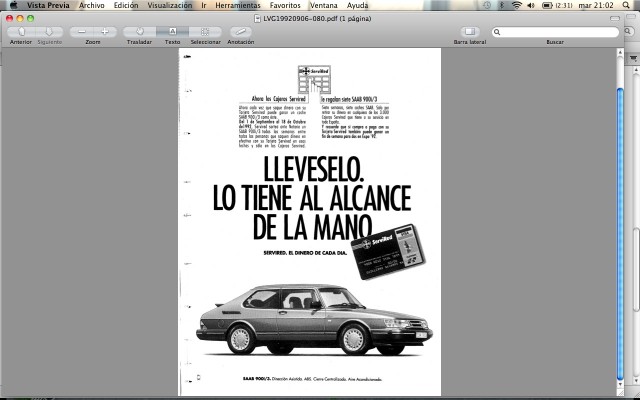The image size is (640, 400).
Task: Zoom in with the plus button
Action: click(105, 32)
